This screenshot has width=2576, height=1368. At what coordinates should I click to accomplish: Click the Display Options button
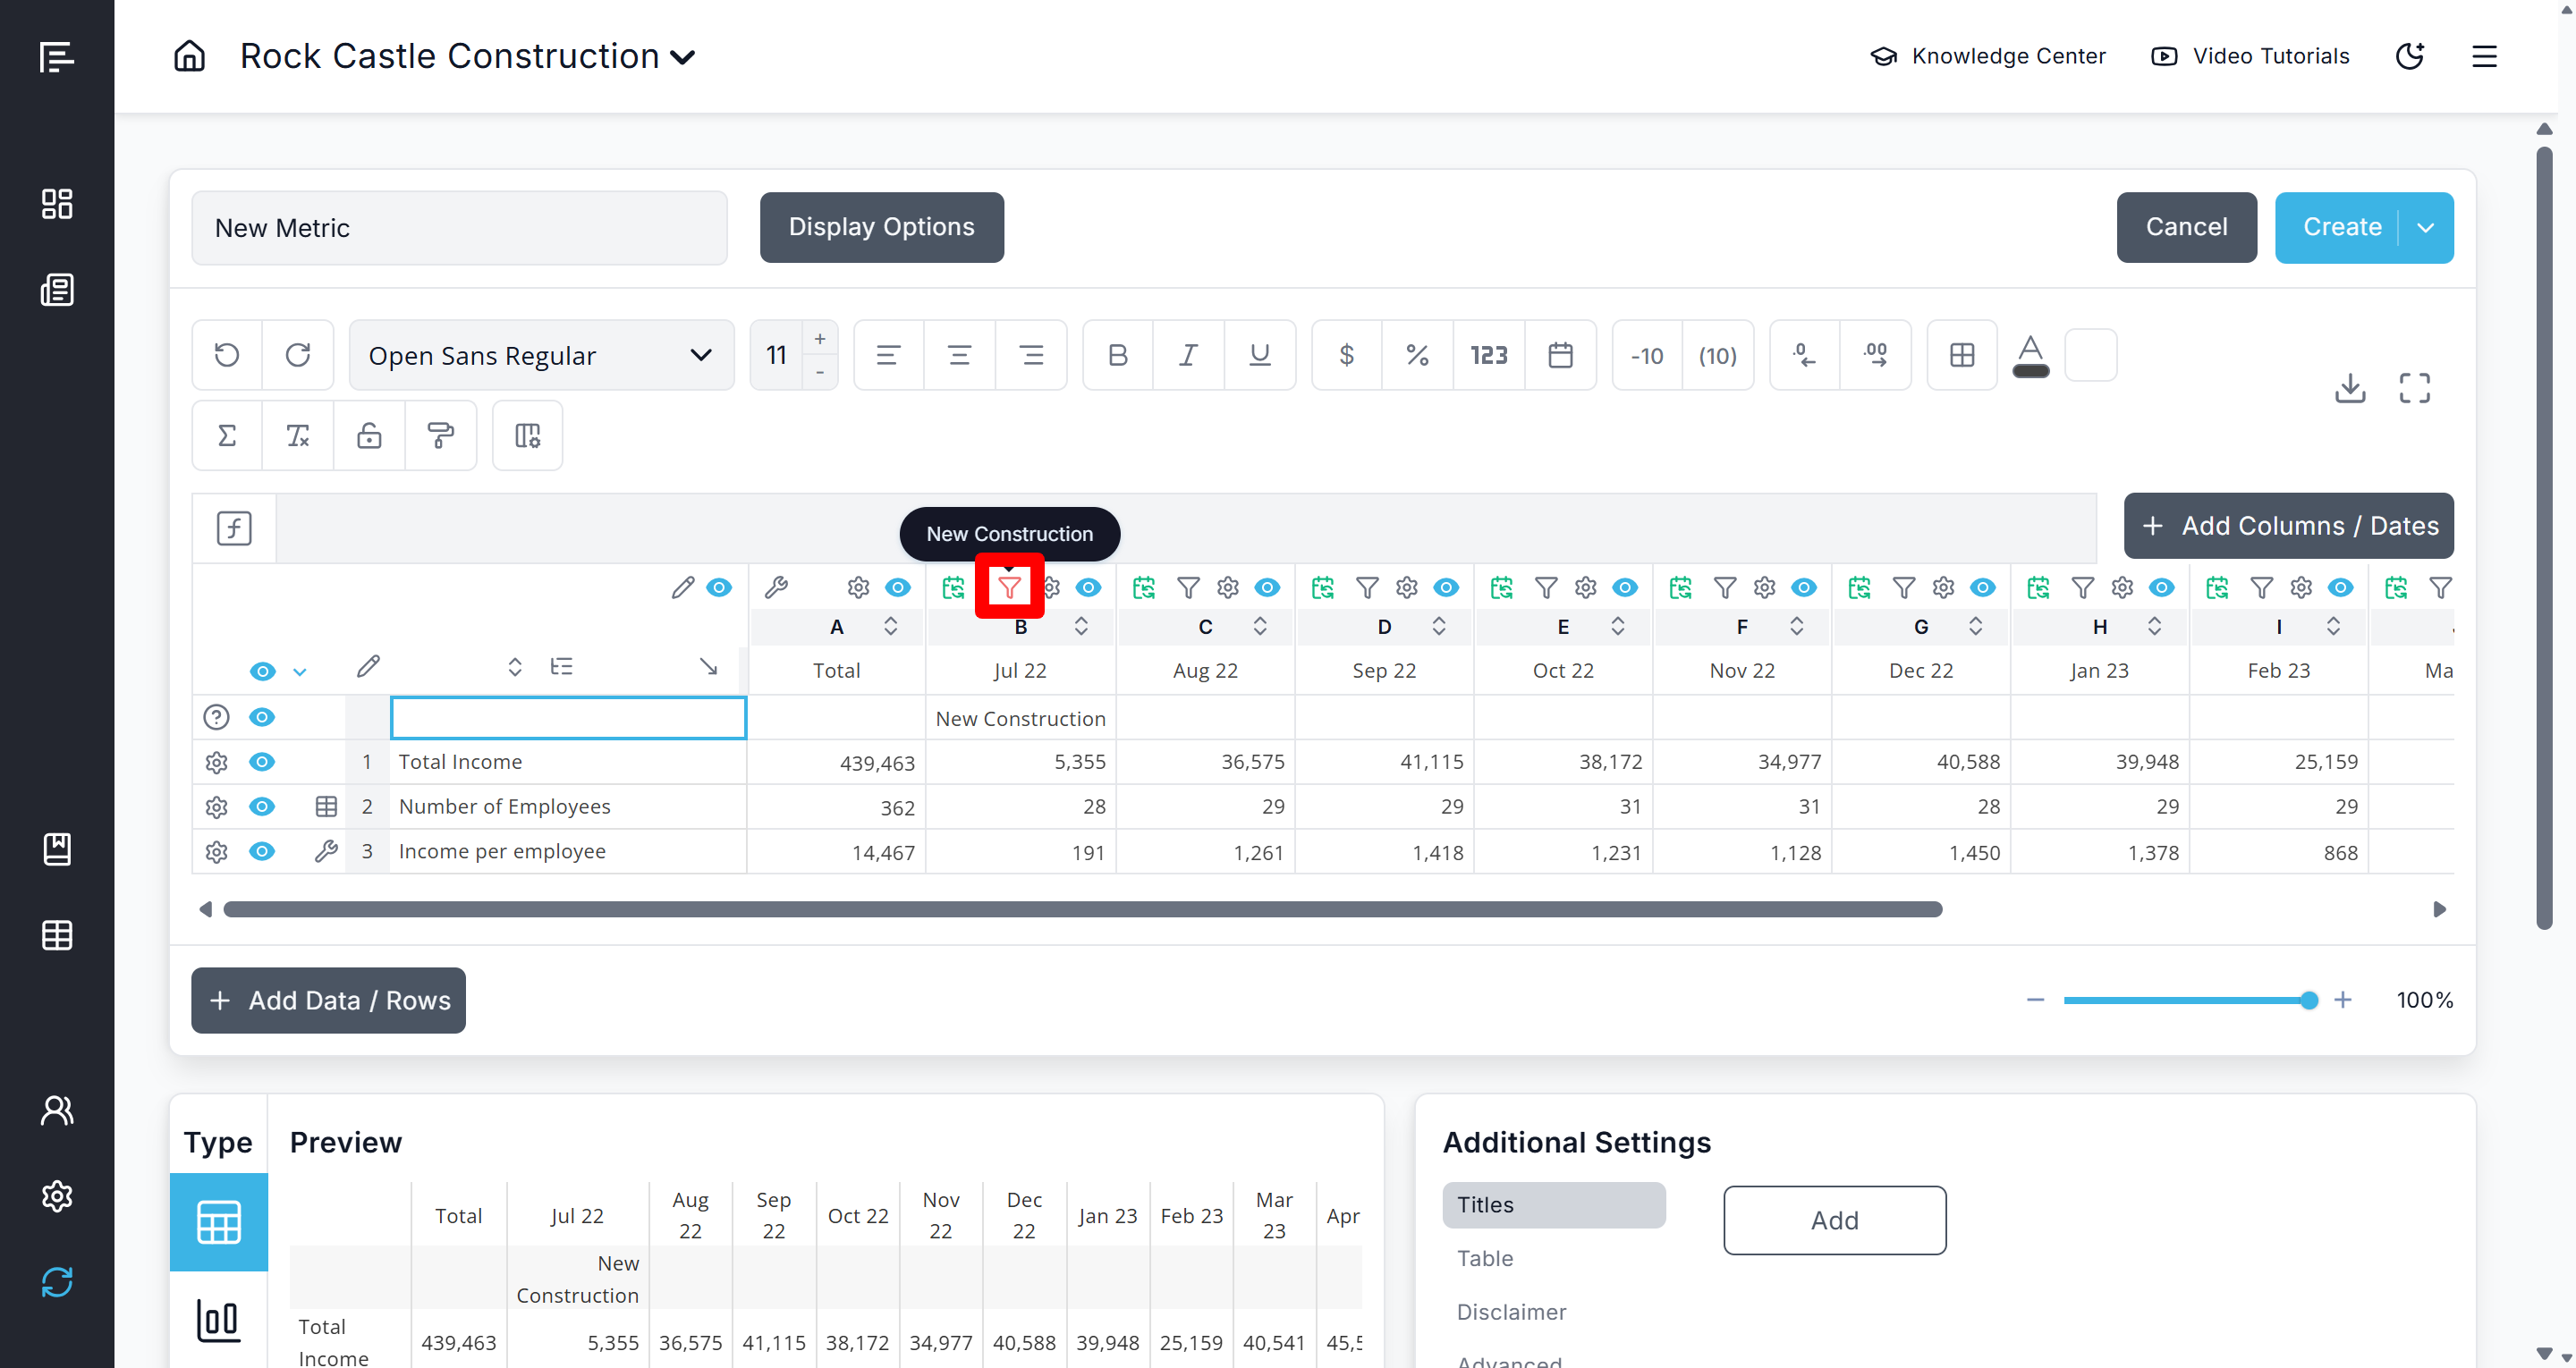tap(881, 228)
